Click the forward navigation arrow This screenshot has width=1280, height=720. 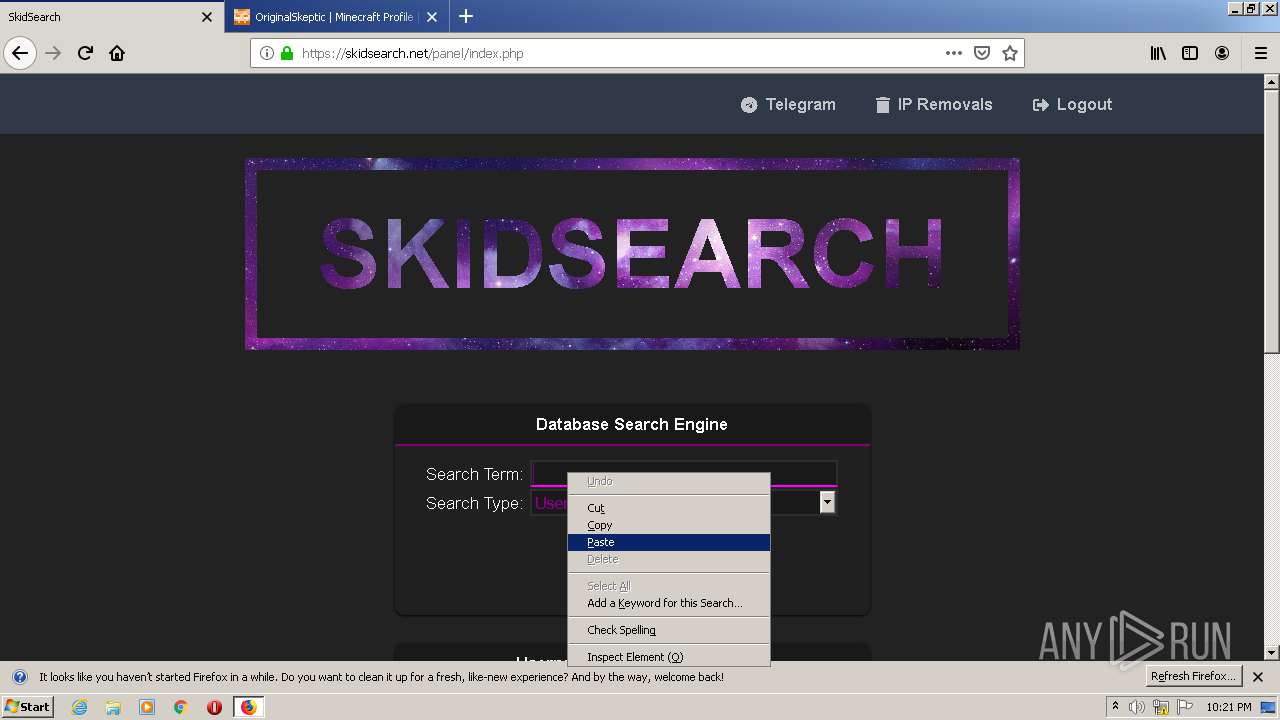point(53,53)
